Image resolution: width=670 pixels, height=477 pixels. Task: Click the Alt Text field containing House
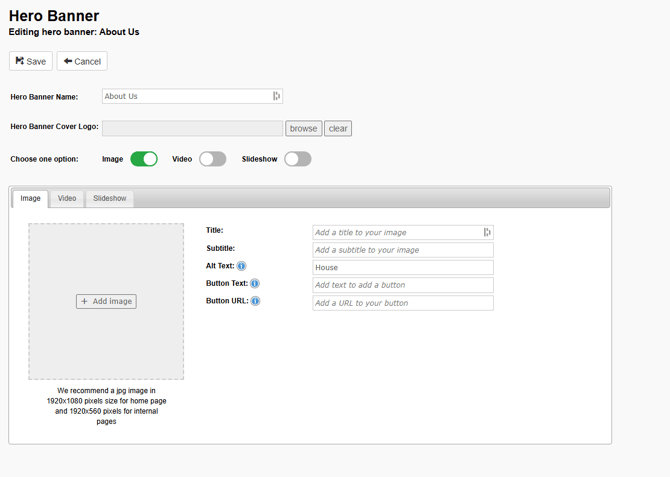pos(402,267)
